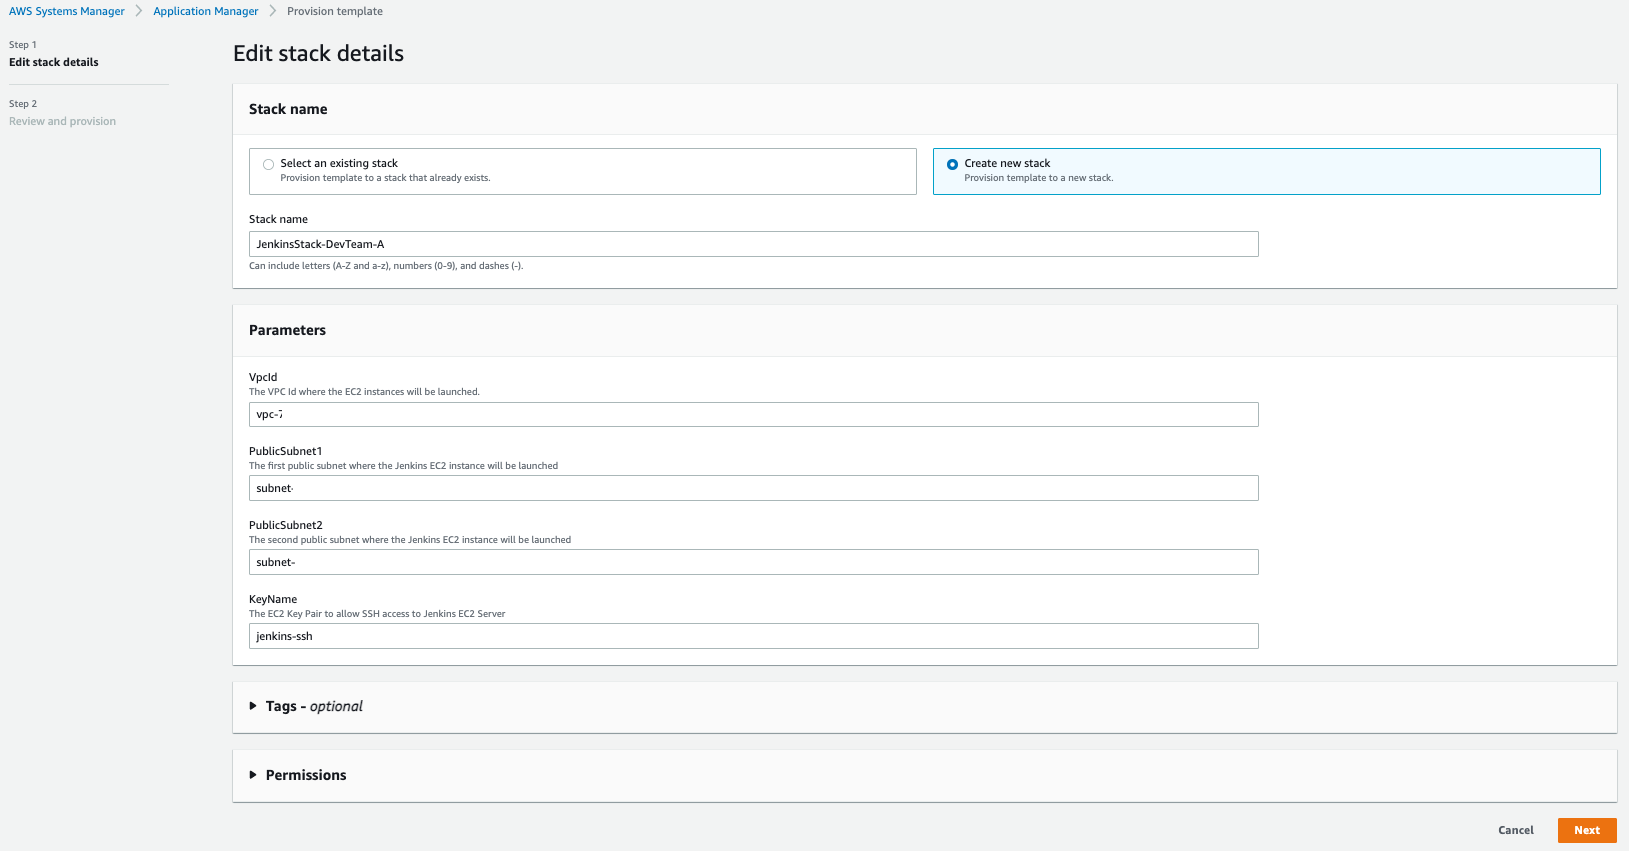The height and width of the screenshot is (851, 1629).
Task: Click the stack name hint about letters and dashes
Action: 386,266
